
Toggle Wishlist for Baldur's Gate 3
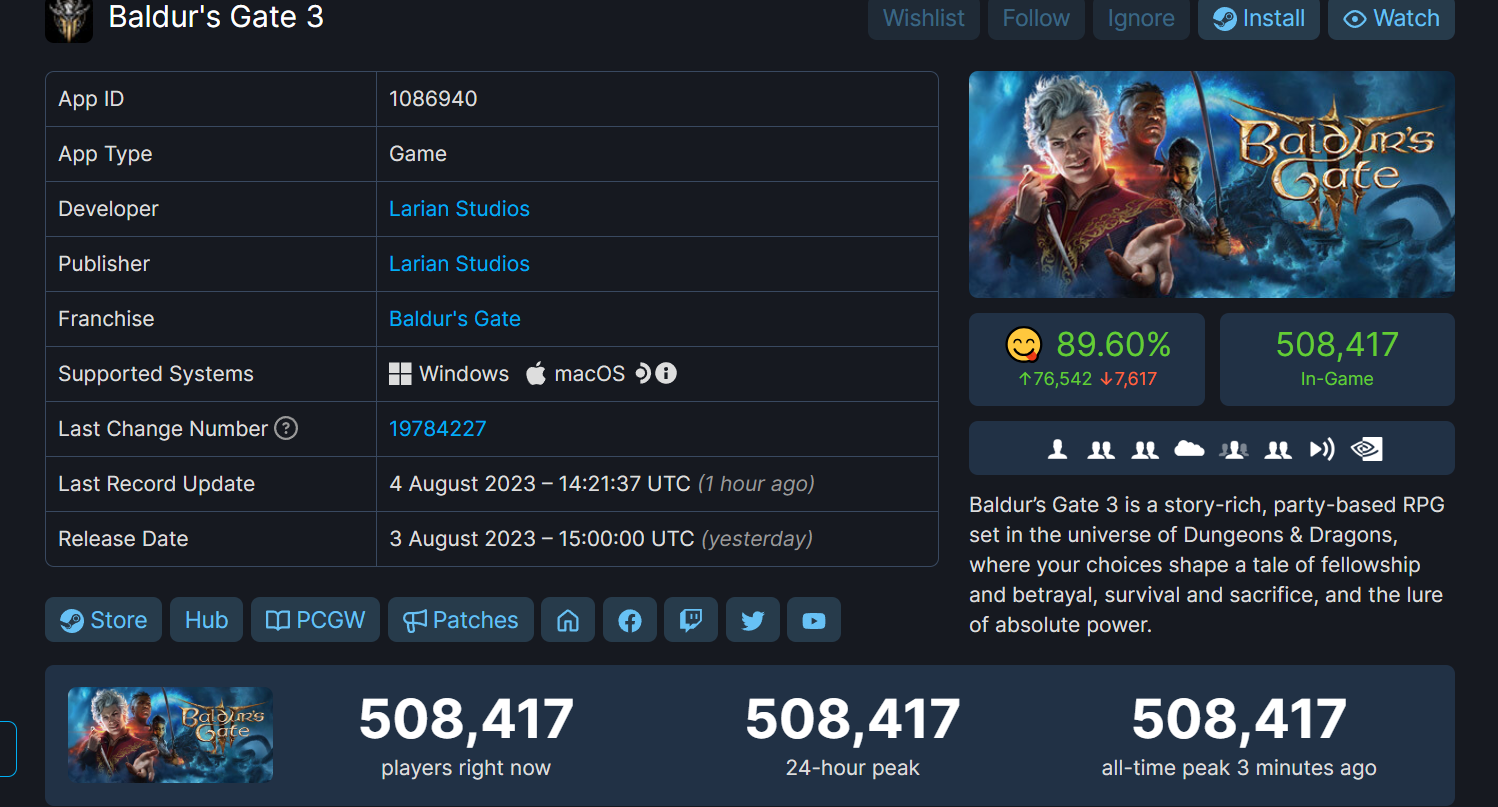[x=923, y=18]
